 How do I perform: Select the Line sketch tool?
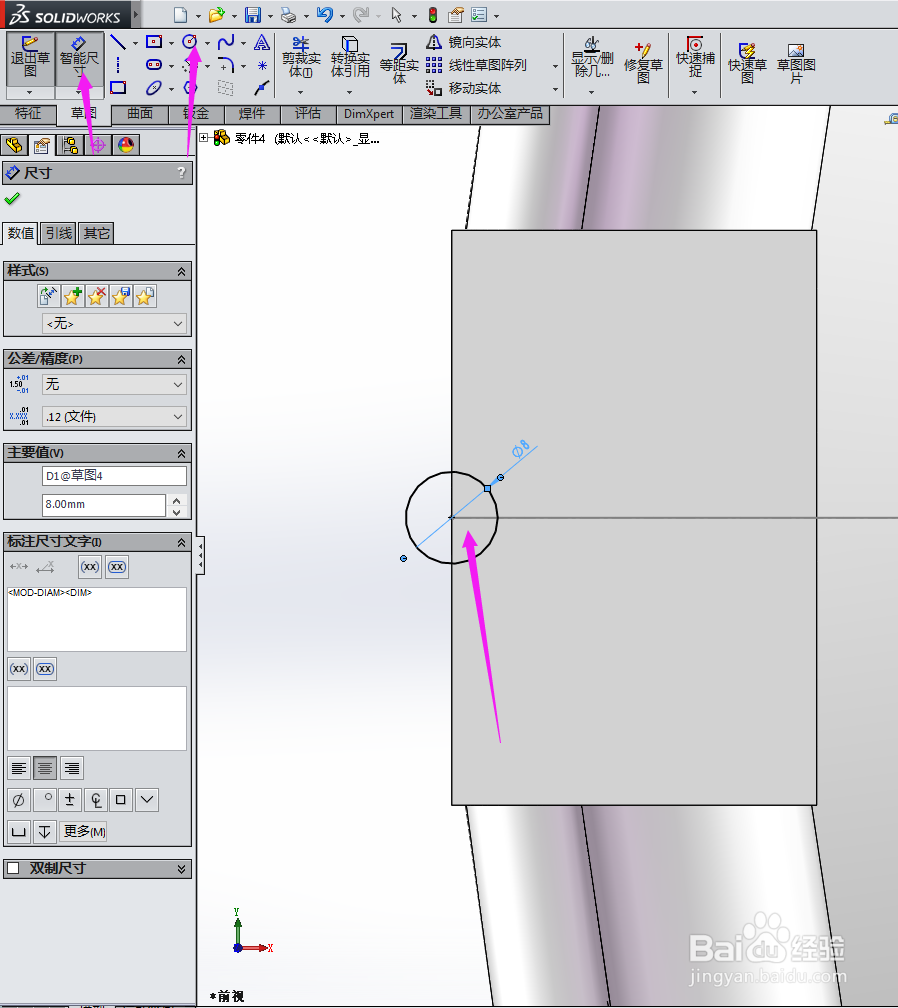pyautogui.click(x=118, y=42)
